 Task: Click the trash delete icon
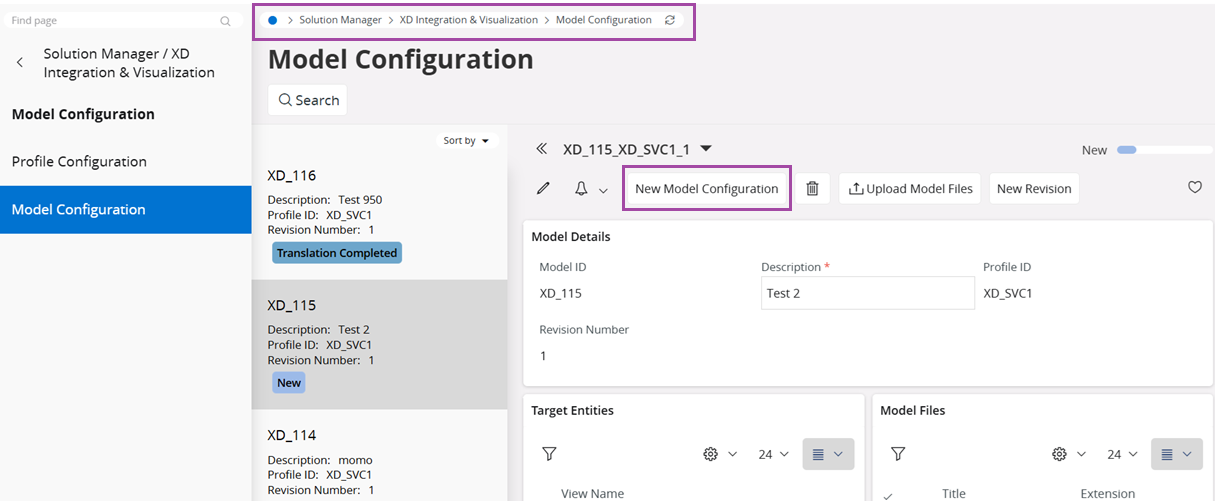point(812,188)
